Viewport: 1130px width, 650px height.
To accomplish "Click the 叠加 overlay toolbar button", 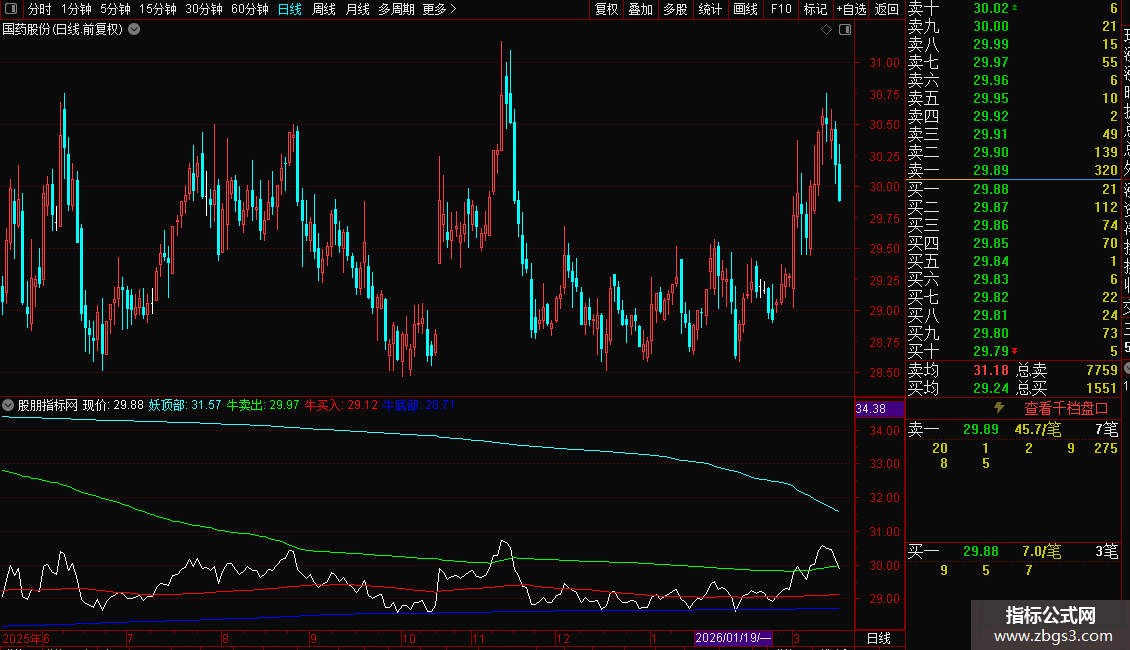I will point(640,9).
